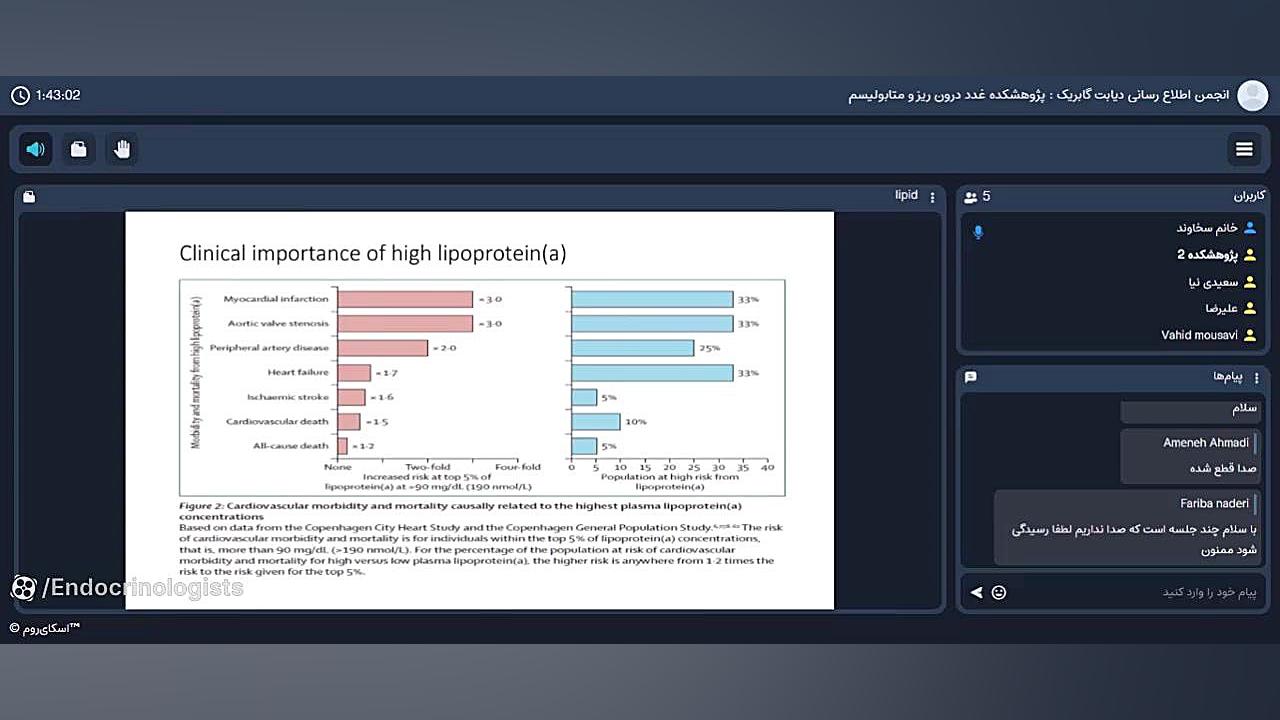This screenshot has width=1280, height=720.
Task: Open the shared files briefcase icon
Action: click(79, 149)
